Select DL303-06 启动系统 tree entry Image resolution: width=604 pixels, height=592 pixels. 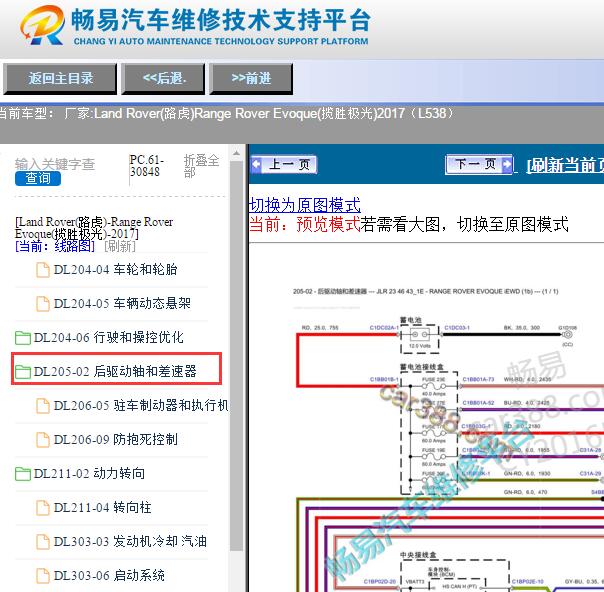pos(109,575)
